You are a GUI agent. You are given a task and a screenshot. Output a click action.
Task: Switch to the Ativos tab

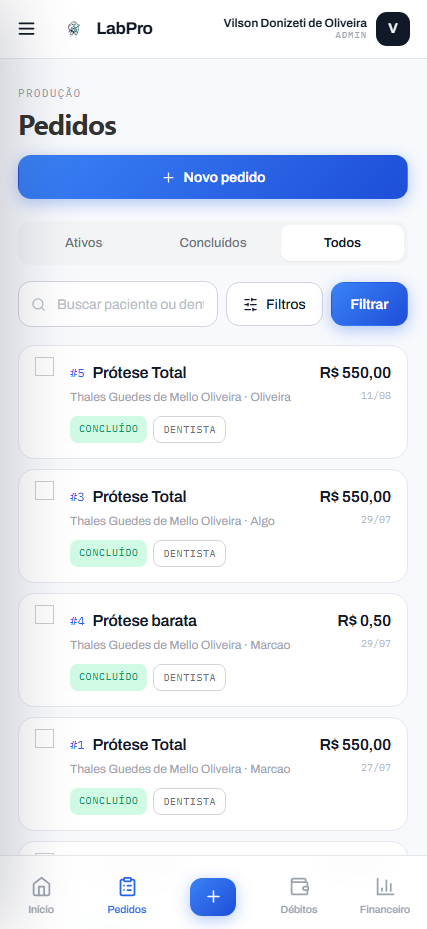coord(84,243)
